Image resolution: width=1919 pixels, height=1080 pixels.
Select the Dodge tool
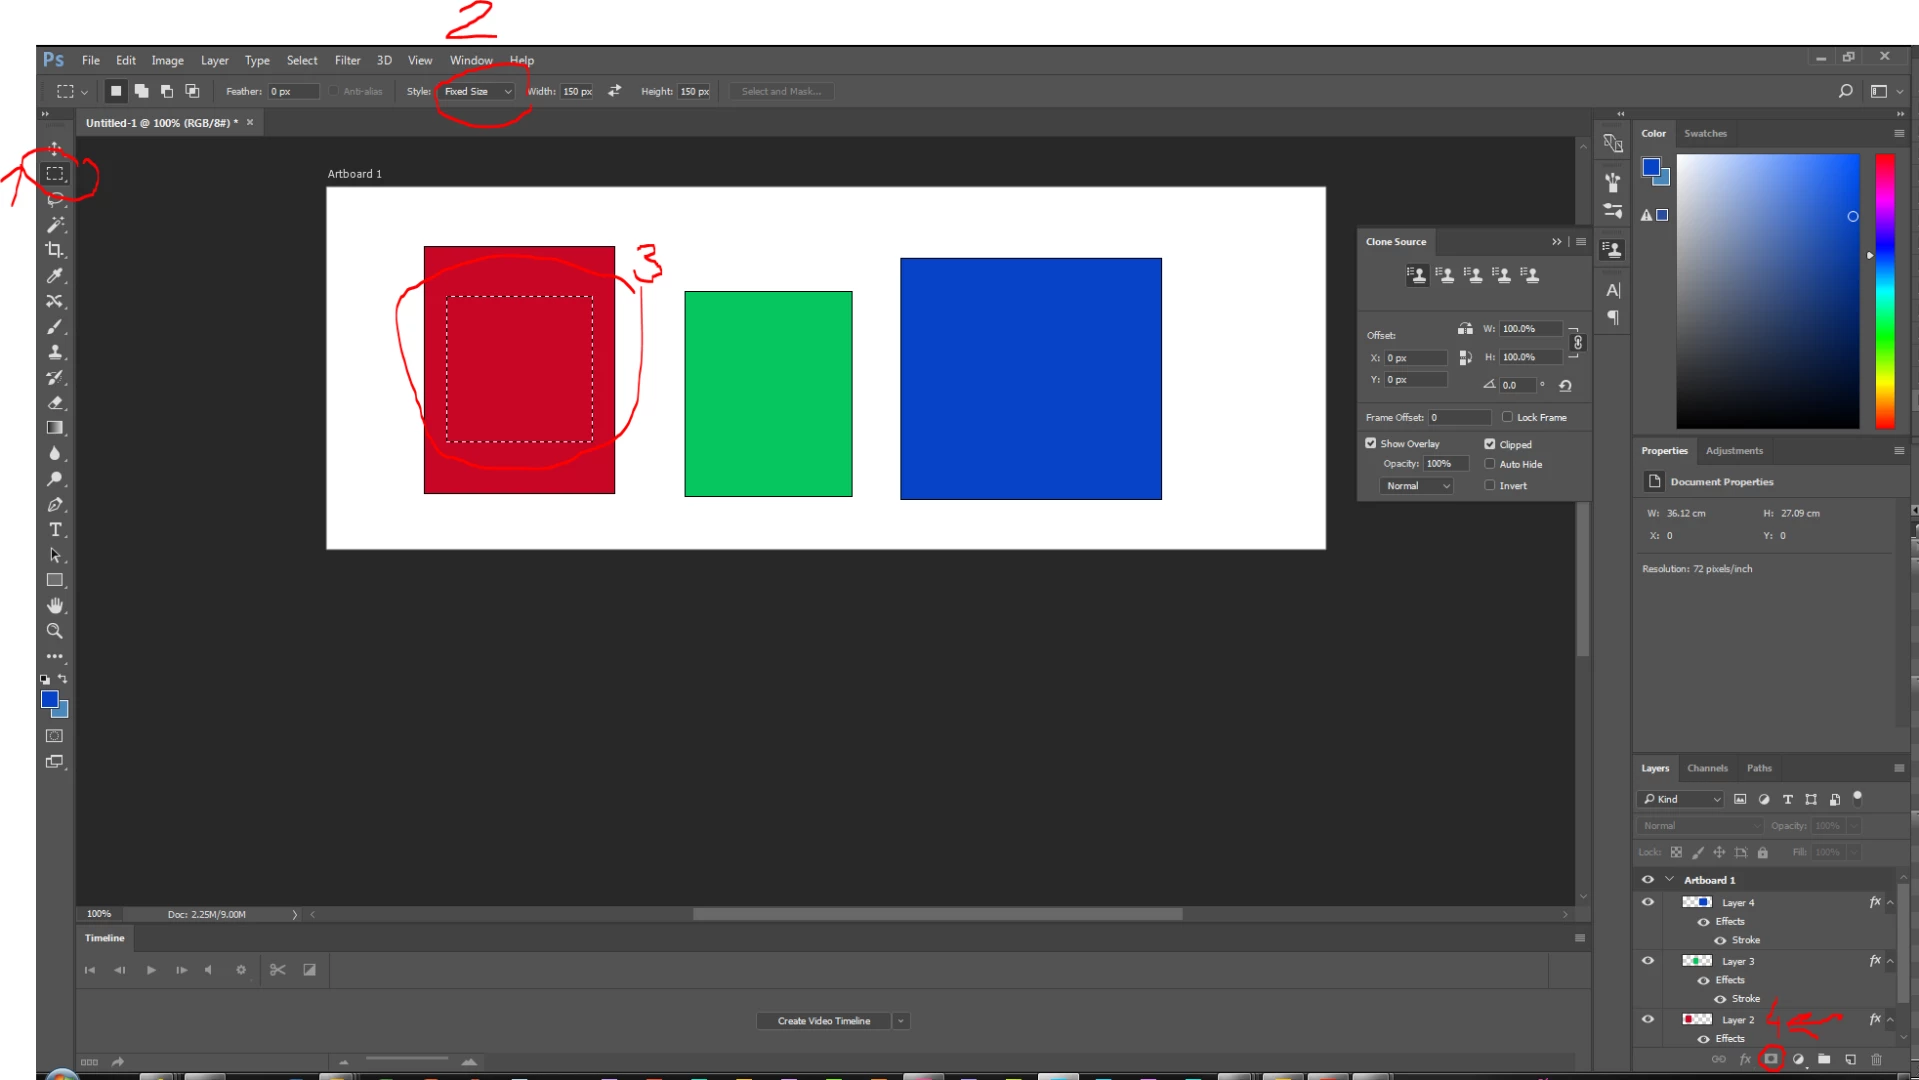pos(55,479)
